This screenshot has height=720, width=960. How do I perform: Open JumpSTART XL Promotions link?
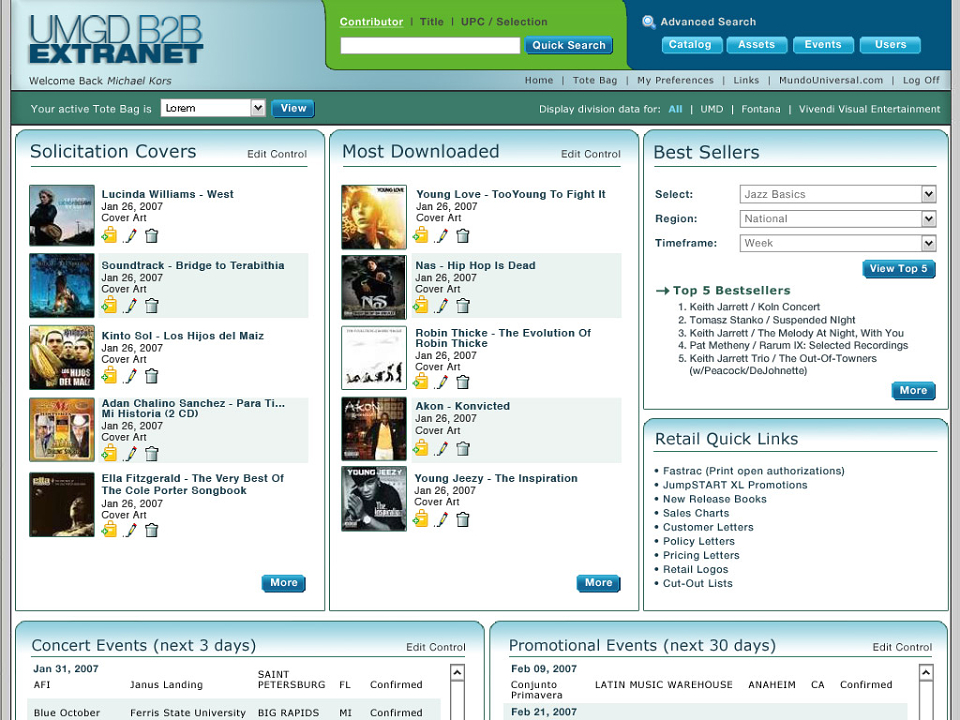735,485
